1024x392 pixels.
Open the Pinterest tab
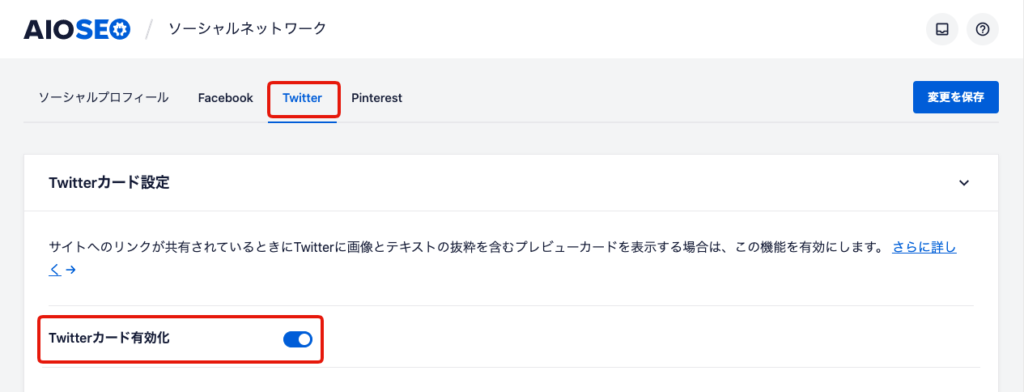[x=377, y=98]
